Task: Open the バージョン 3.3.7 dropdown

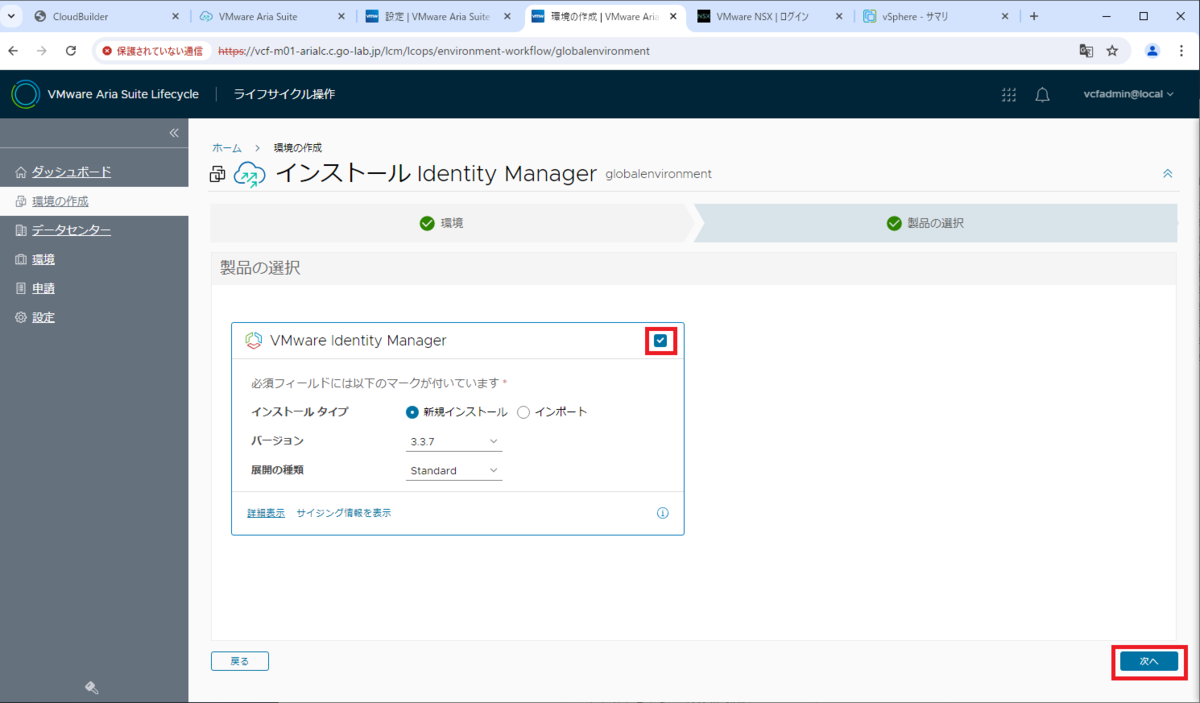Action: pos(454,442)
